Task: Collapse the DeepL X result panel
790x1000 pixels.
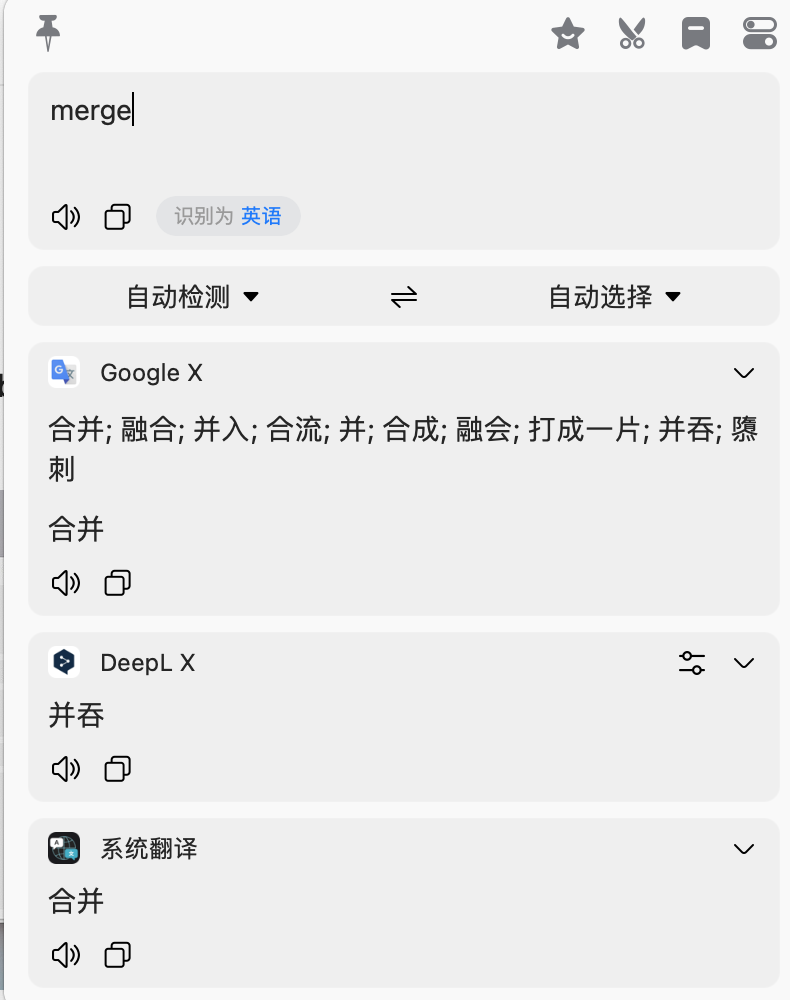Action: 743,663
